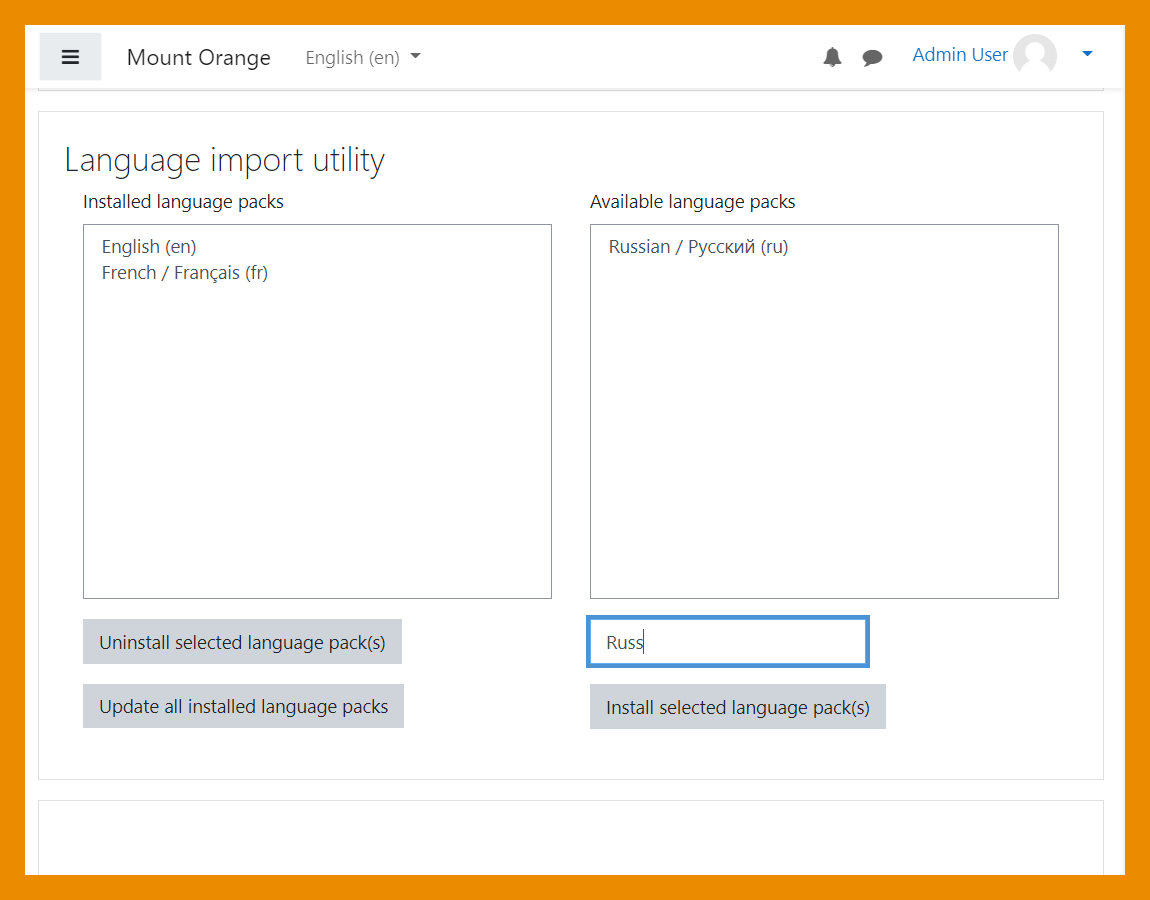Expand the English (en) language menu
This screenshot has width=1150, height=900.
click(362, 57)
